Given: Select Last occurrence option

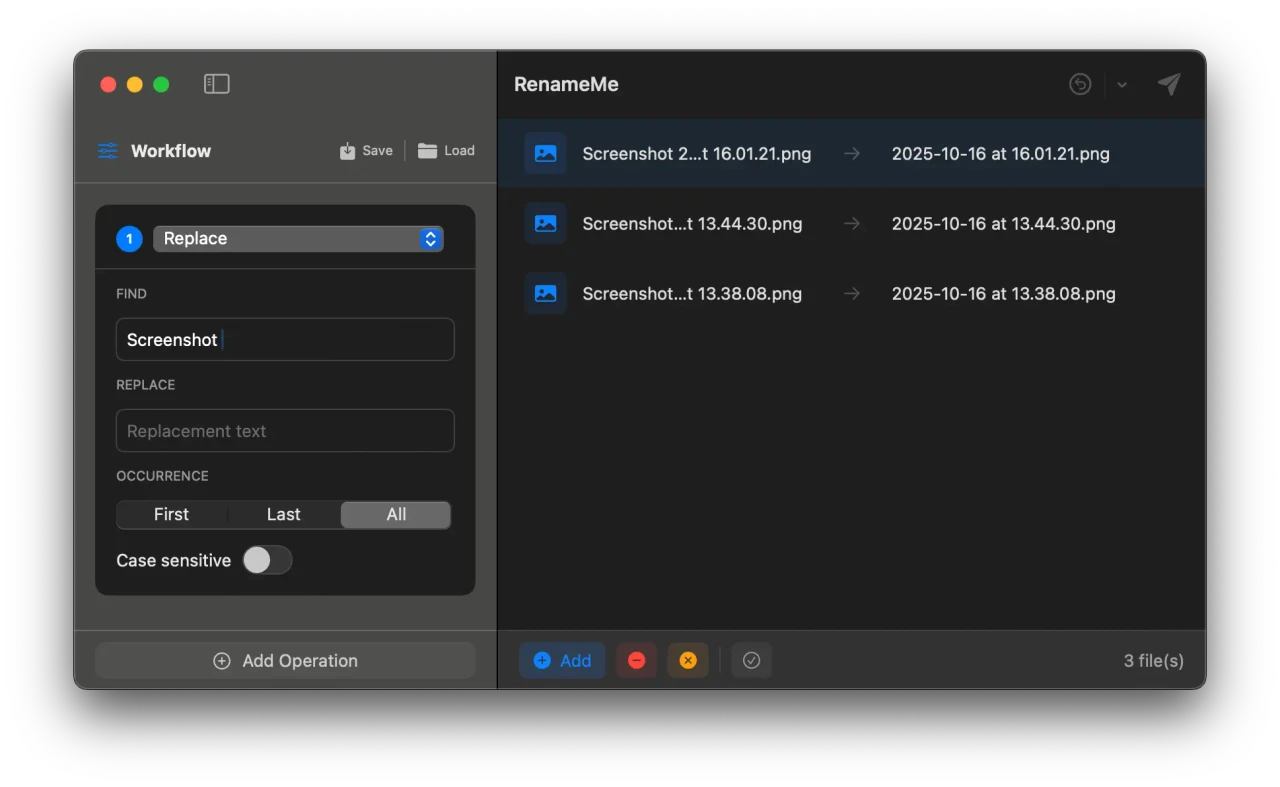Looking at the screenshot, I should click(284, 514).
